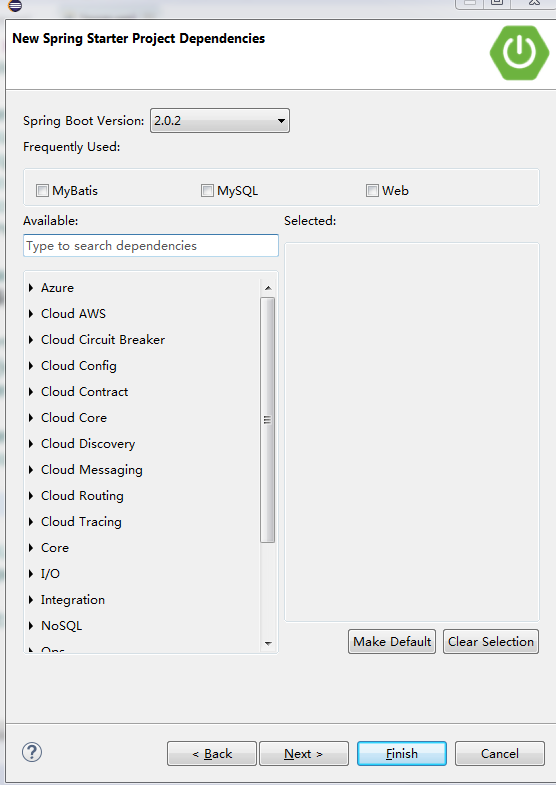Viewport: 556px width, 785px height.
Task: Expand the Azure category
Action: point(31,288)
